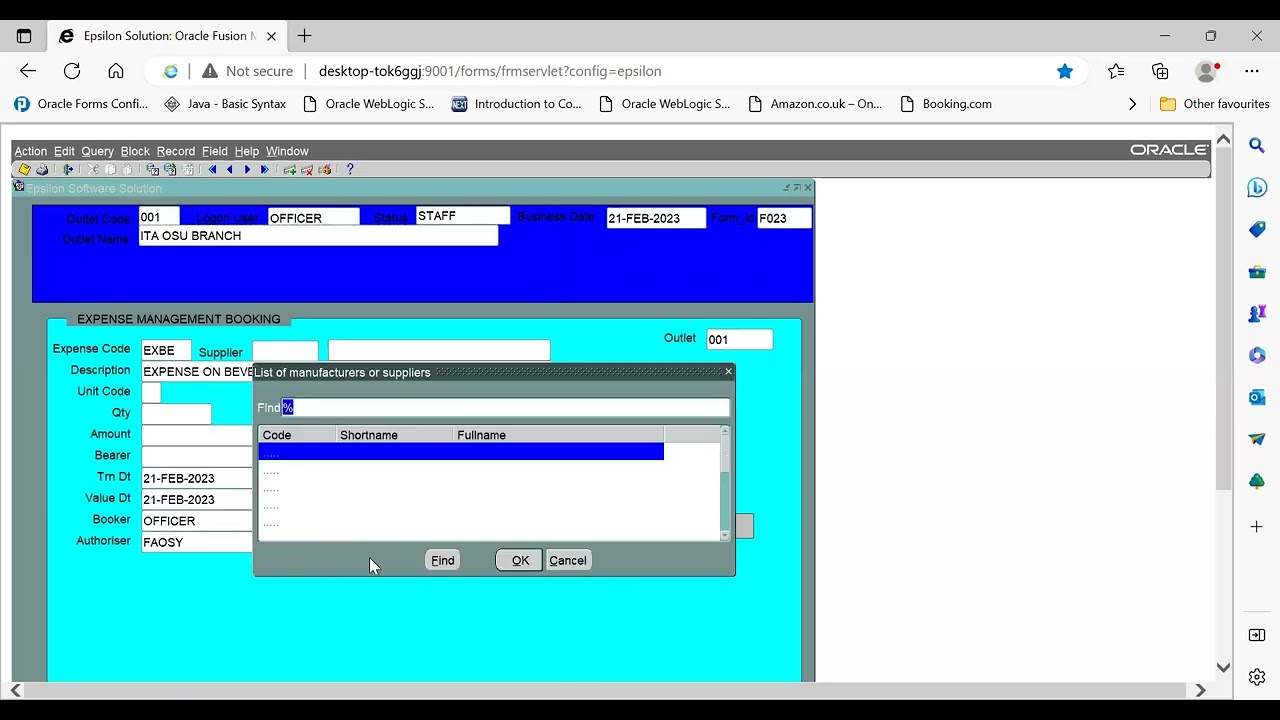This screenshot has width=1280, height=720.
Task: Open Outlook icon in Edge sidebar
Action: pos(1257,398)
